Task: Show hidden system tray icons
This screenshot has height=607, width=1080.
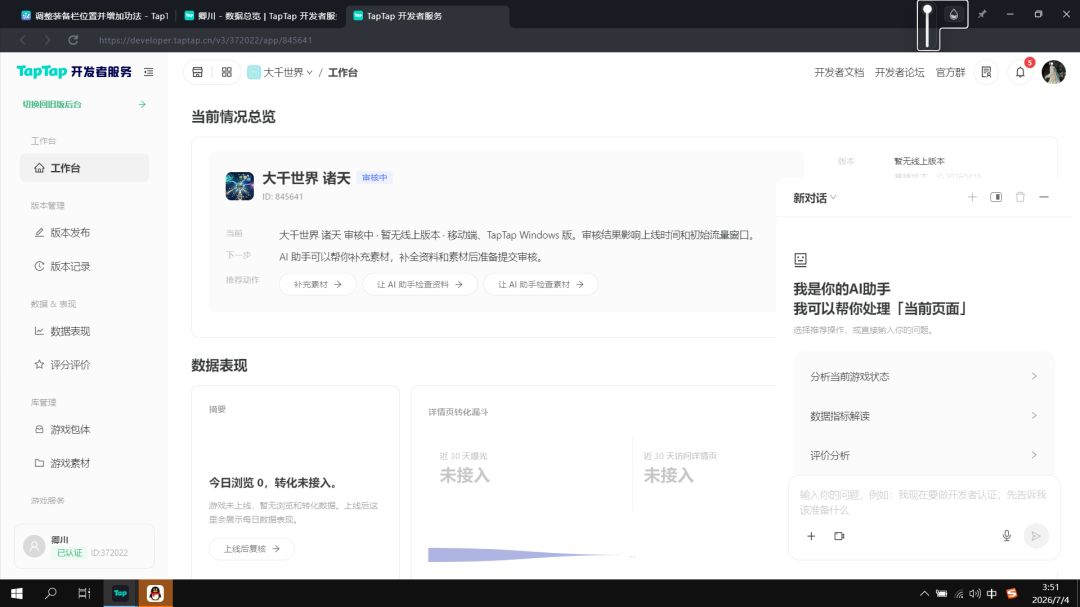Action: (924, 593)
